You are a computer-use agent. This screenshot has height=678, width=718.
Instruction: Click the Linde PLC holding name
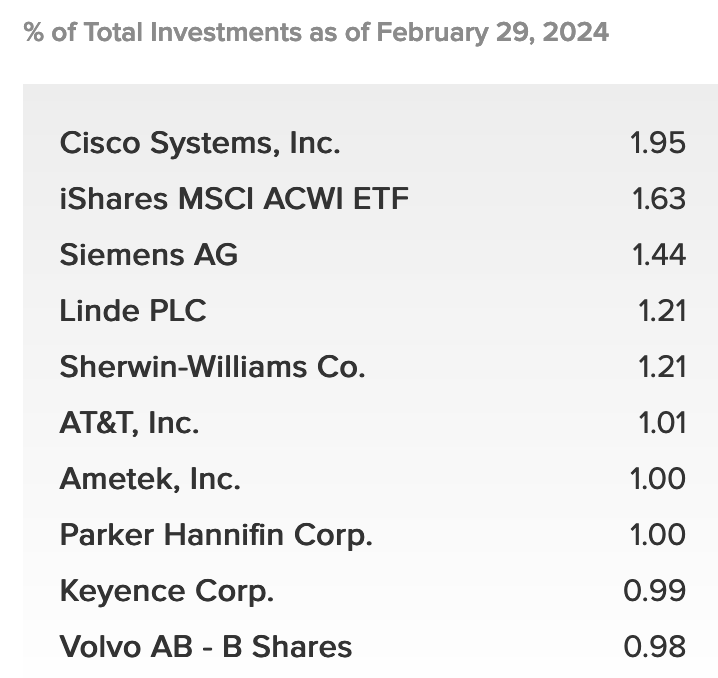pos(133,311)
